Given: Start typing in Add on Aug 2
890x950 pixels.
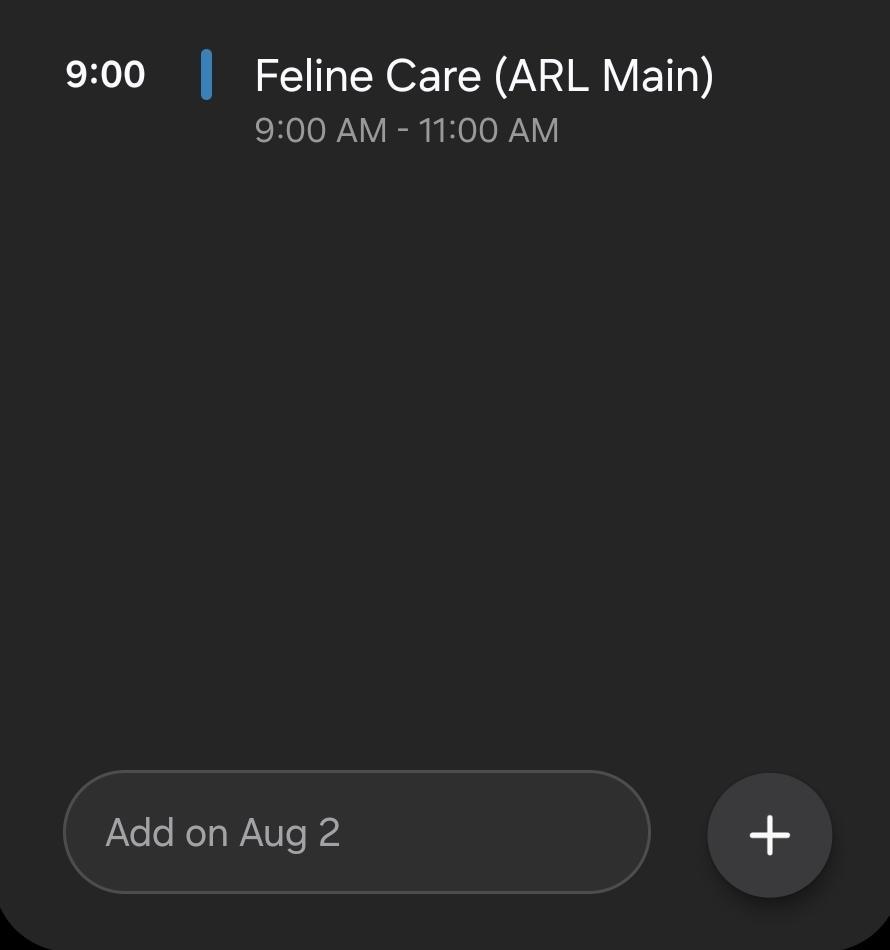Looking at the screenshot, I should click(x=357, y=832).
